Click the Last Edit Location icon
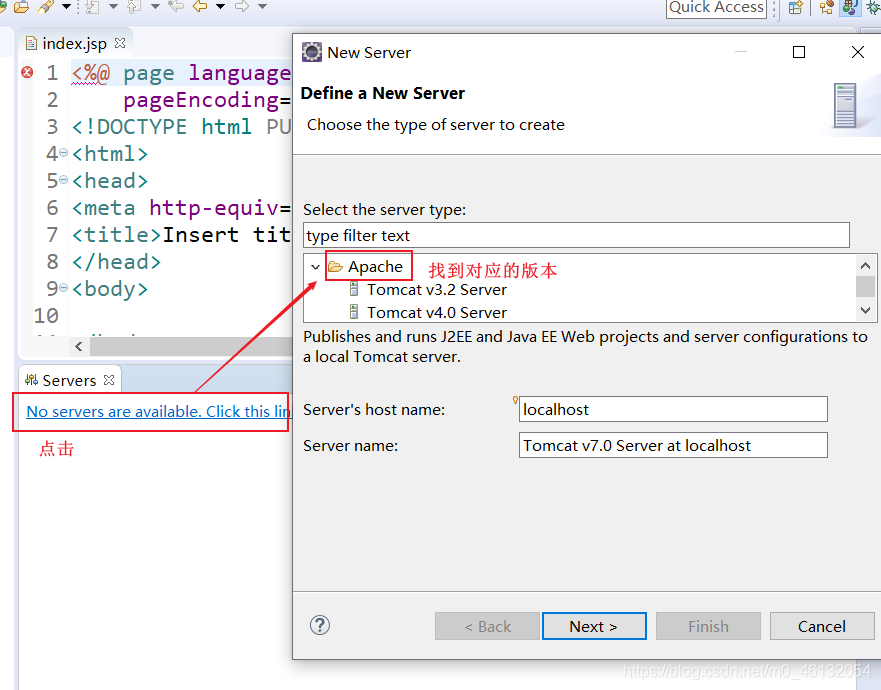 tap(176, 7)
